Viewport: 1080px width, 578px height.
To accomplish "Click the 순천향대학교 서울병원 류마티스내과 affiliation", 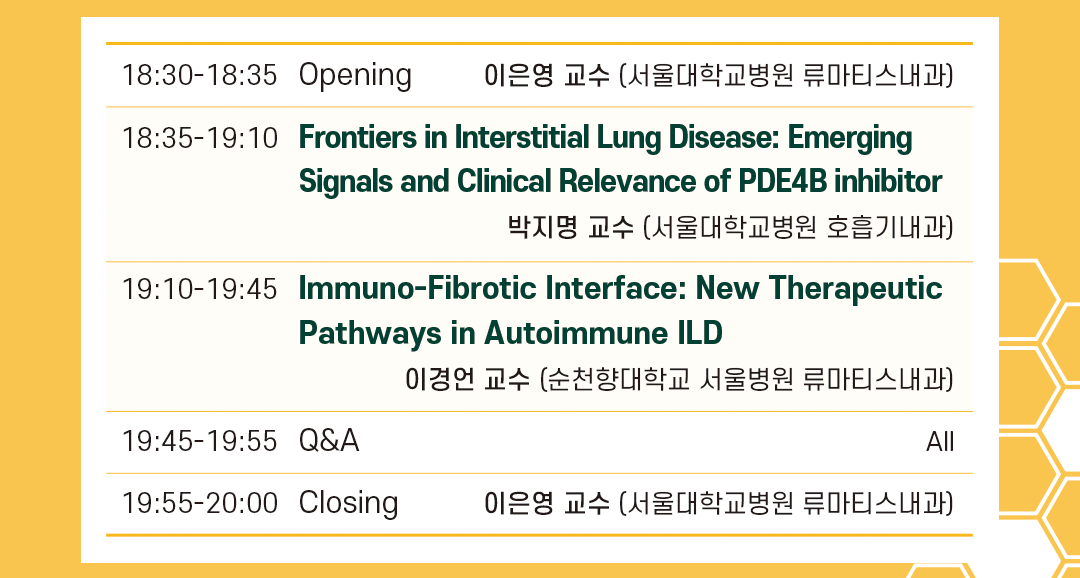I will (x=745, y=380).
